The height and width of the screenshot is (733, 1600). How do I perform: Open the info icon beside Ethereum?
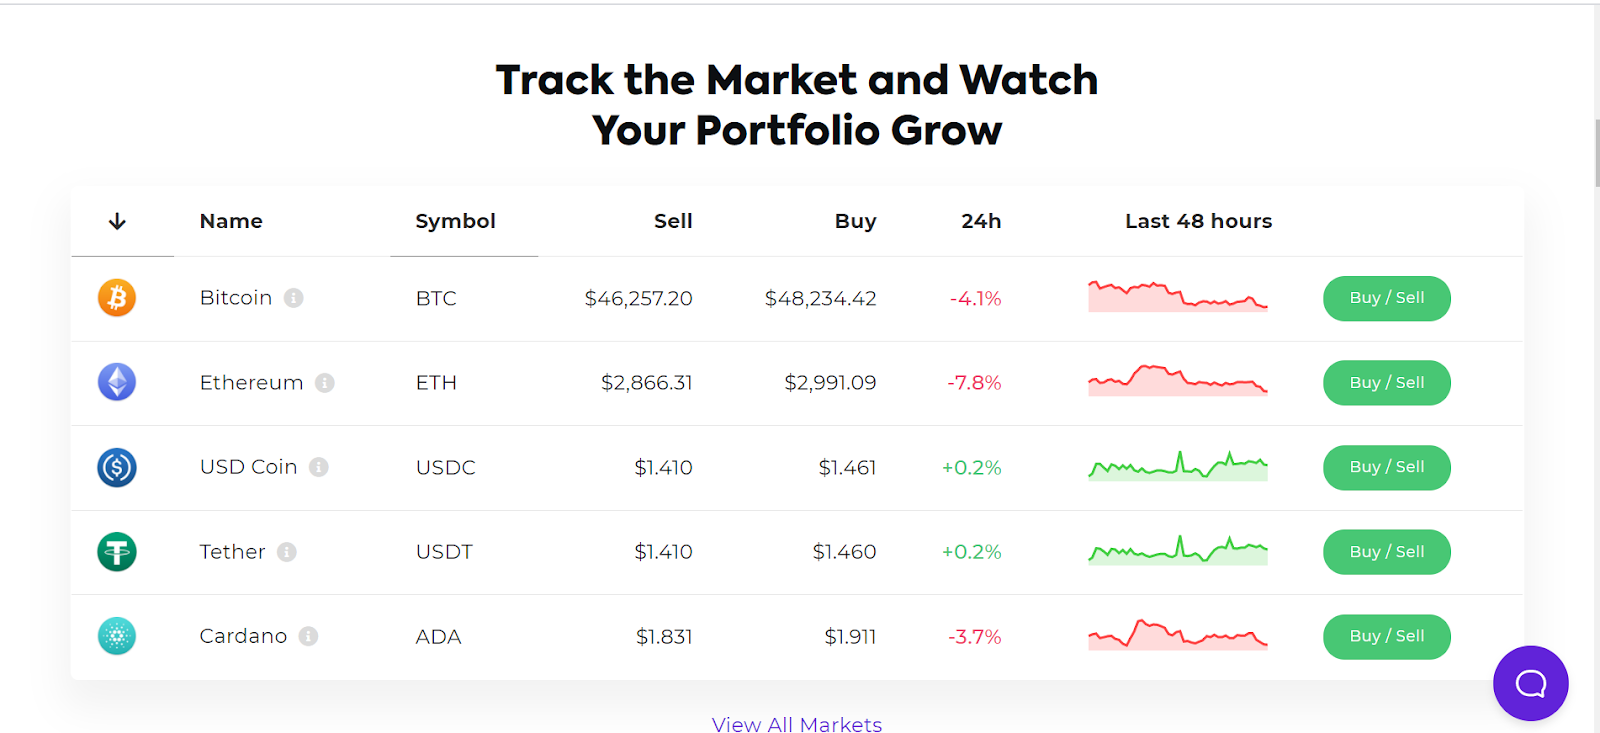click(325, 382)
